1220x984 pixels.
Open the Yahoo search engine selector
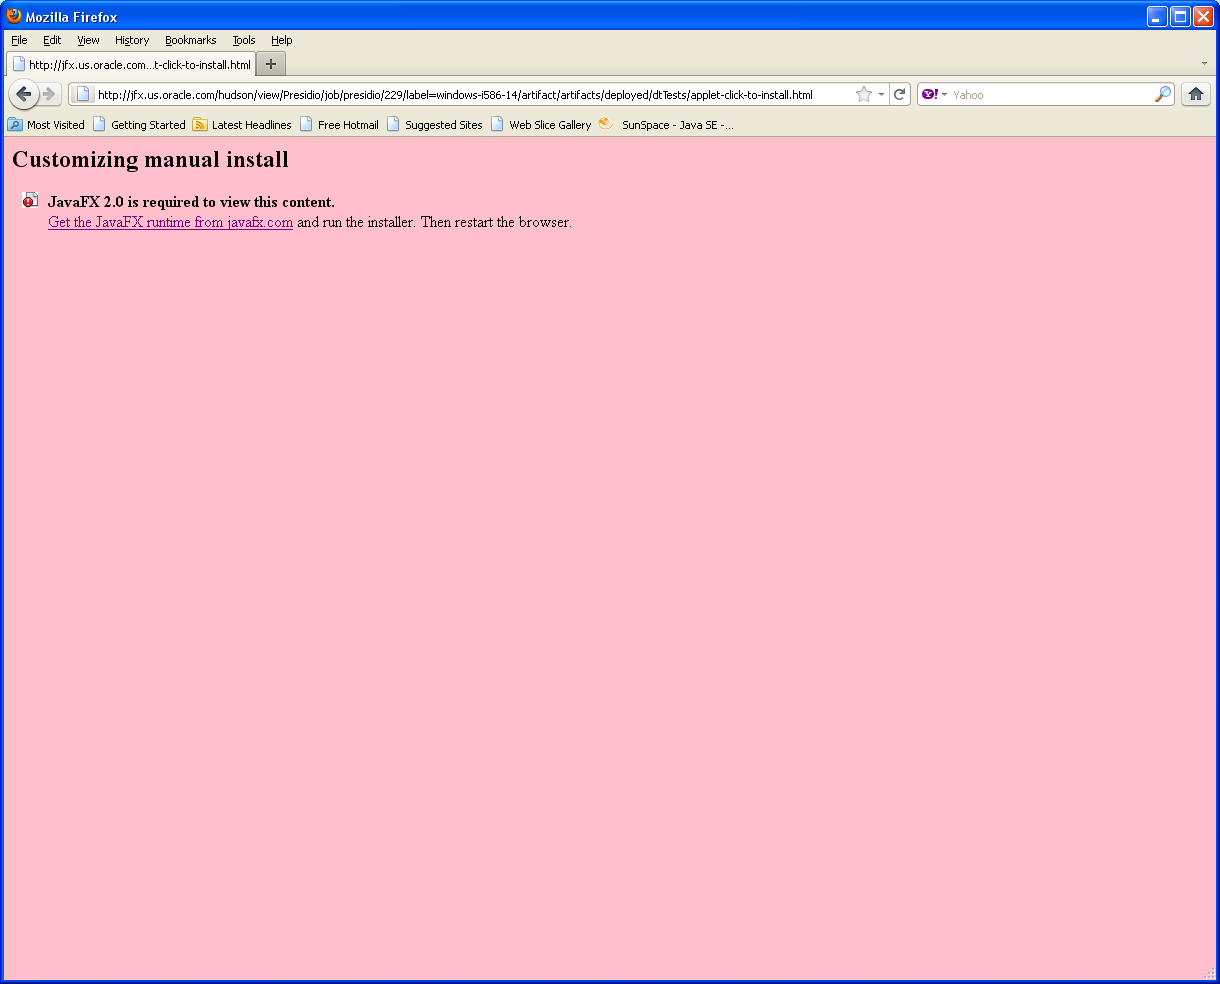click(x=935, y=94)
